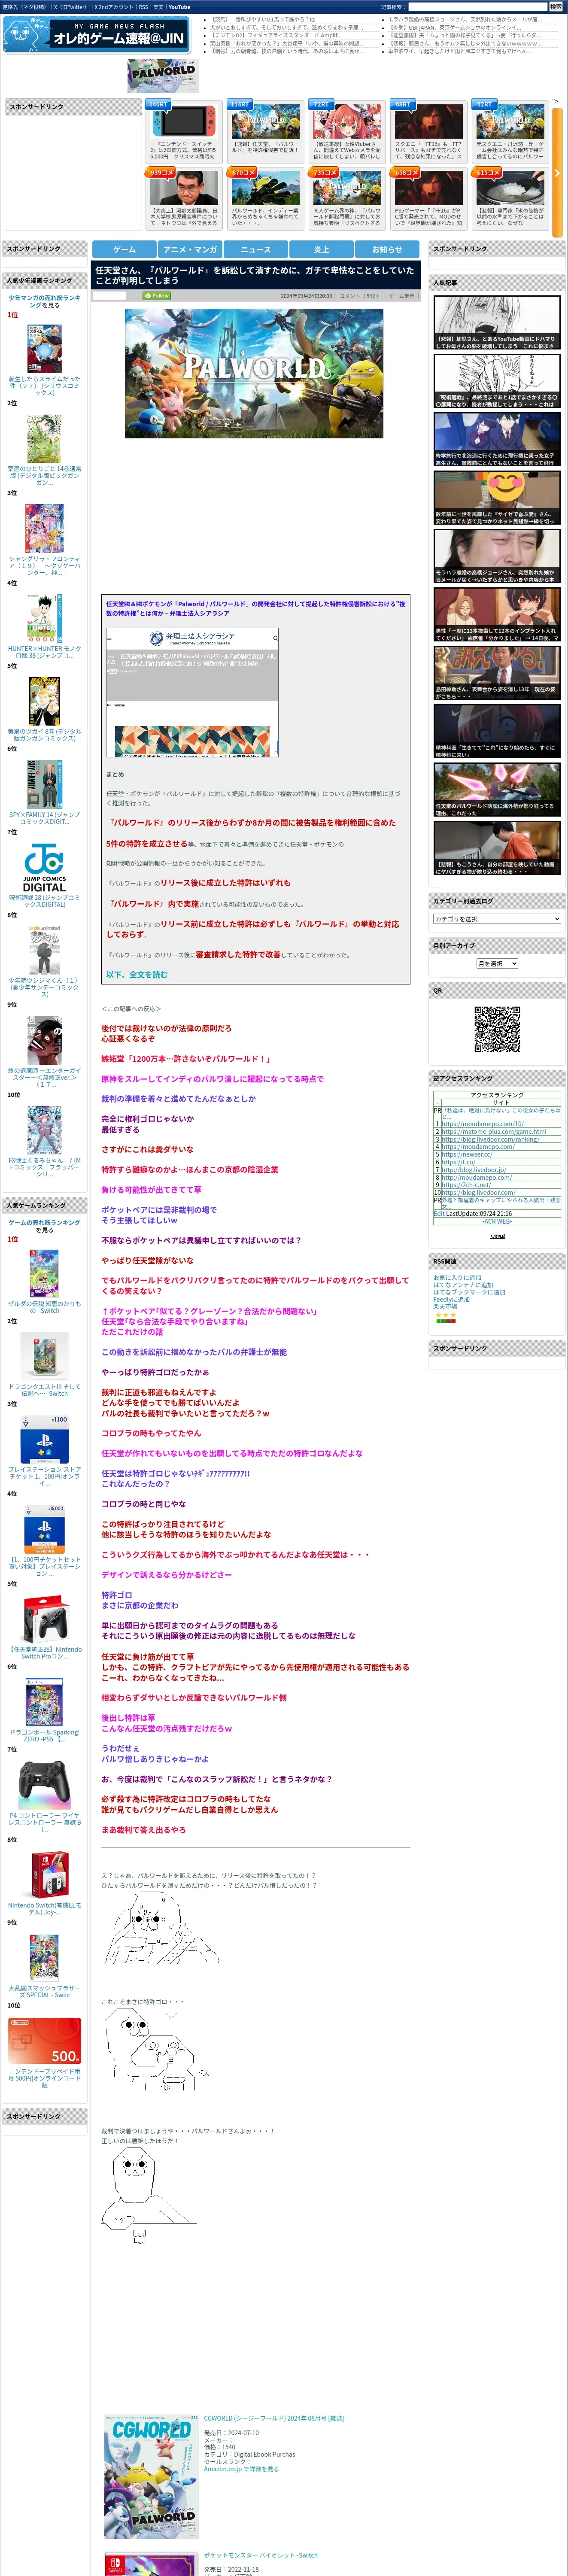Click はてなアンテナに追加 link
568x2576 pixels.
coord(463,1285)
